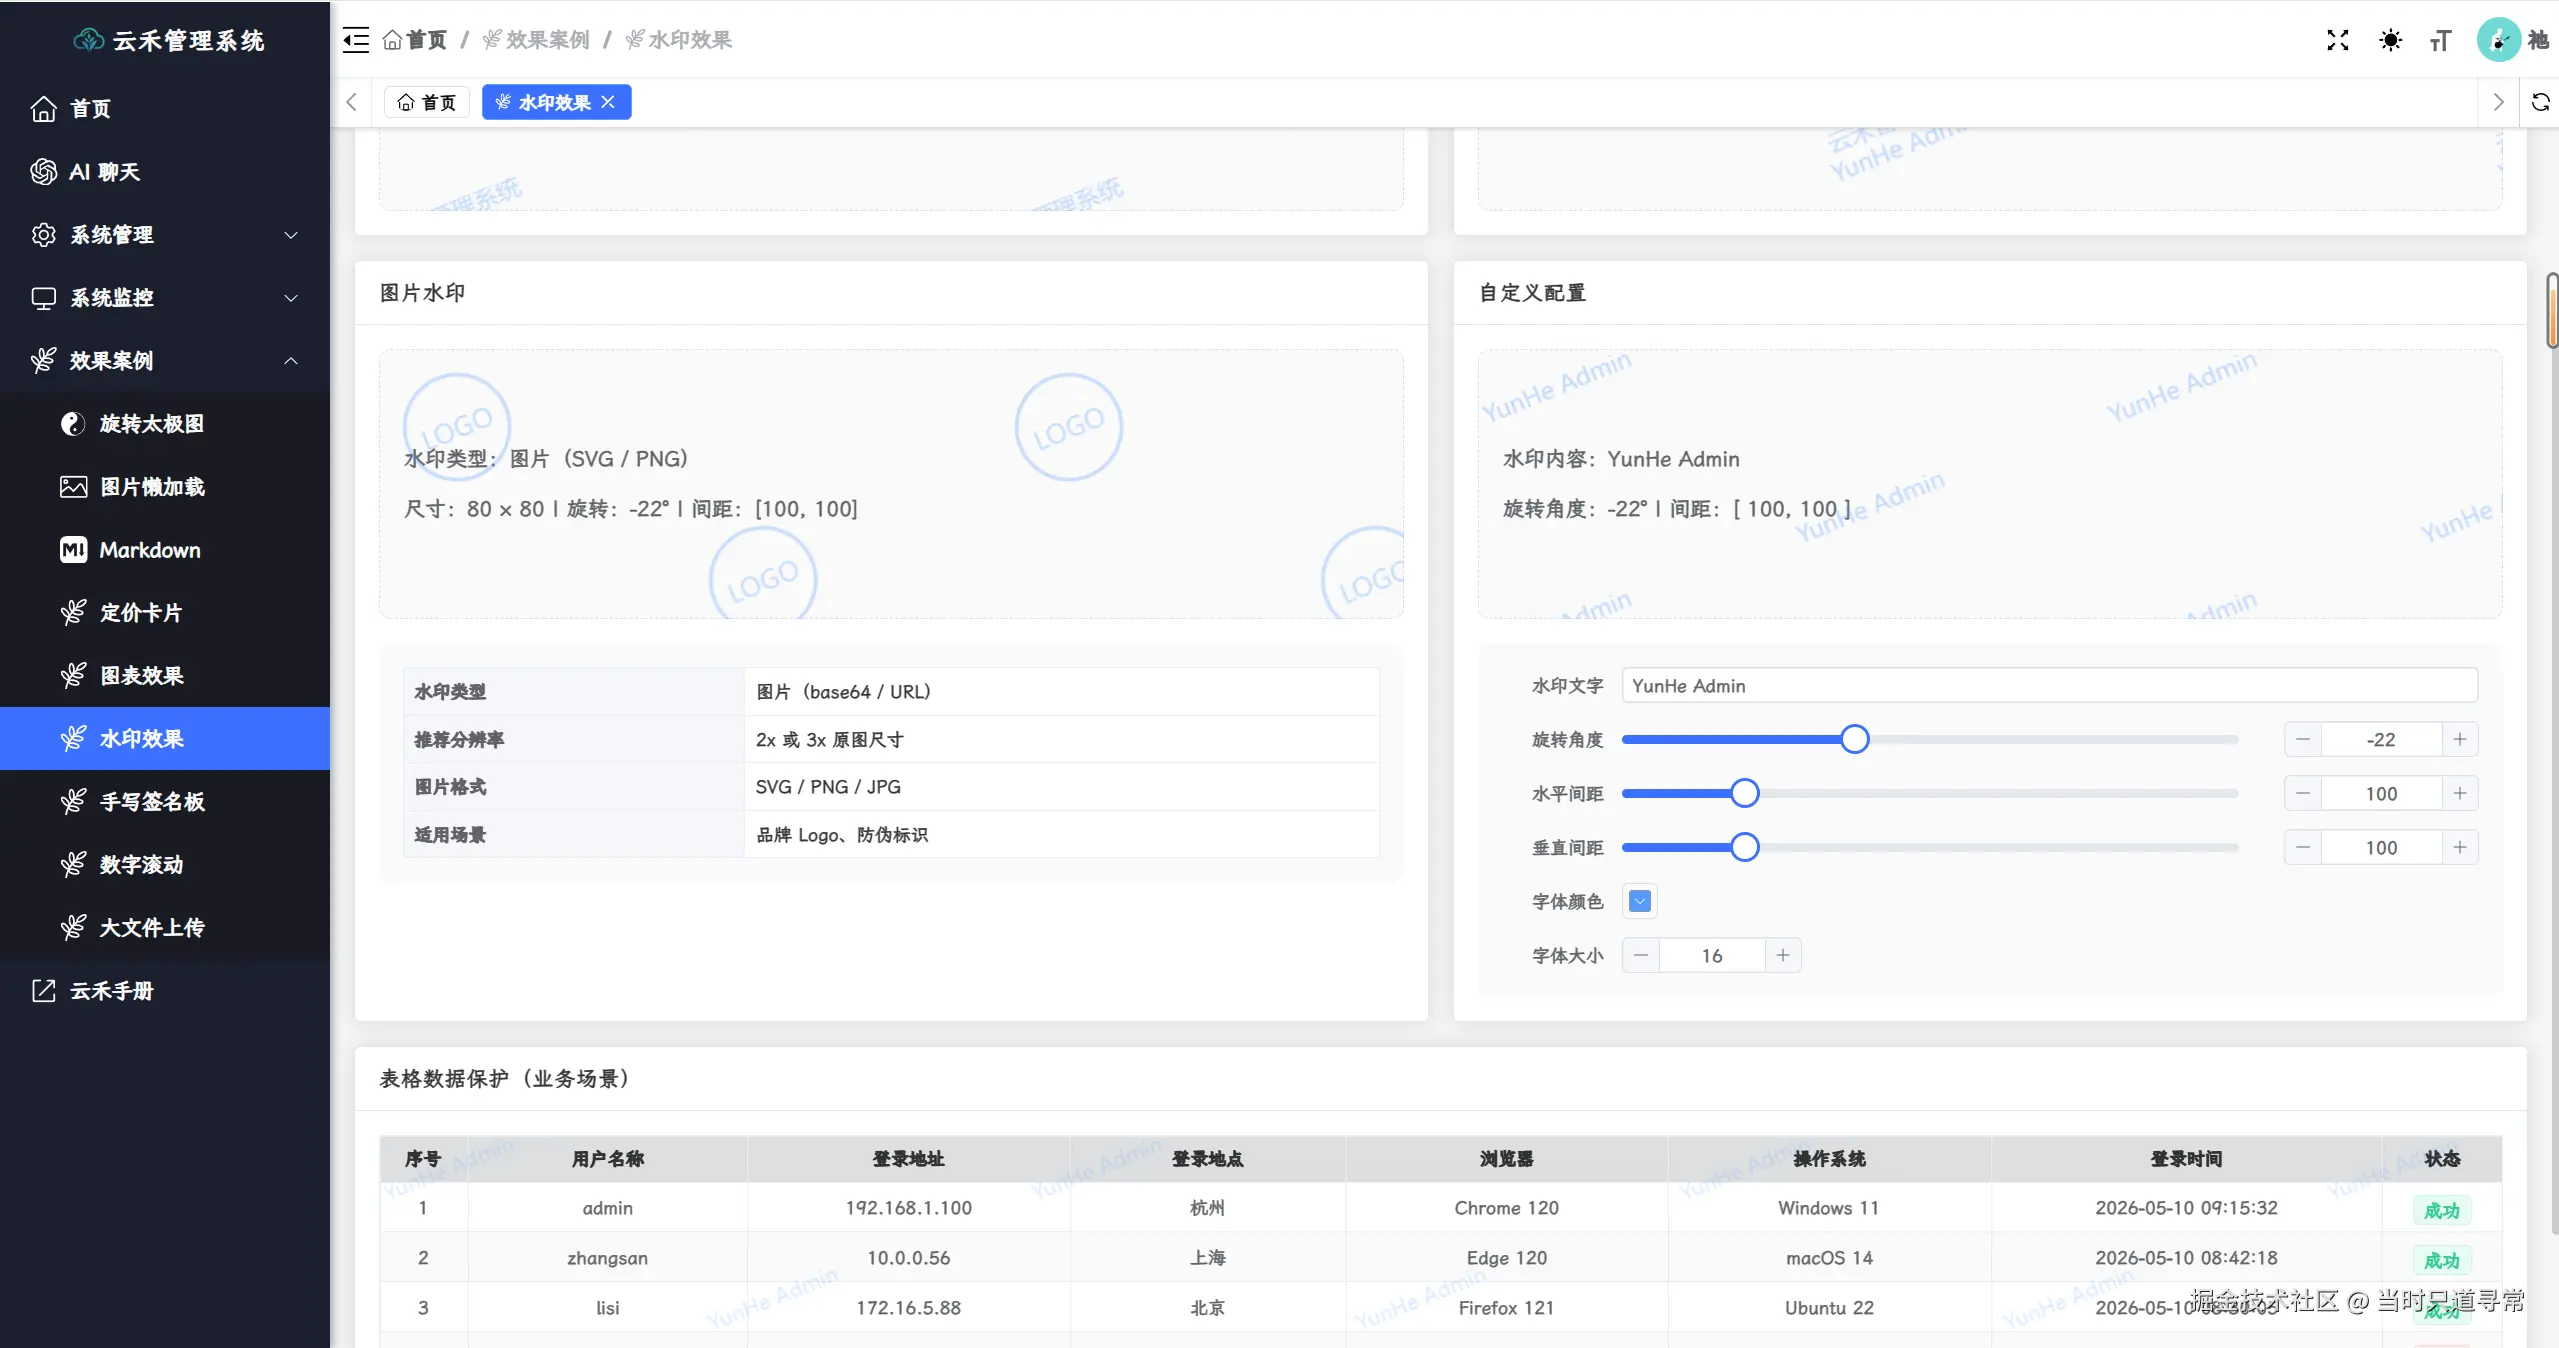Click the 登录时间 column header
This screenshot has height=1348, width=2559.
tap(2186, 1159)
